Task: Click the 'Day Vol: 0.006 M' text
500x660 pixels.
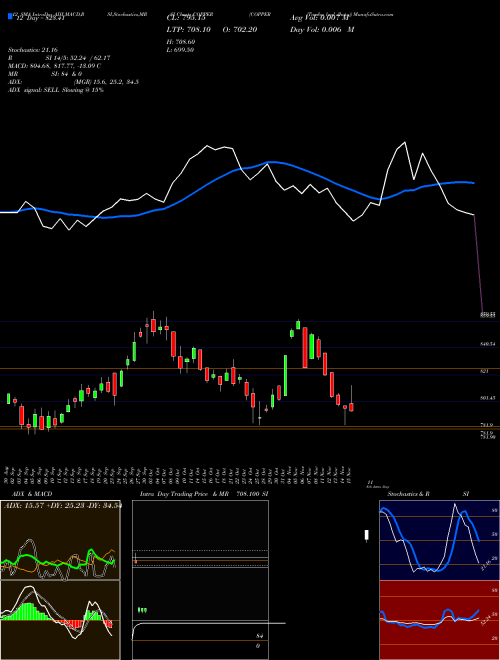Action: click(322, 29)
